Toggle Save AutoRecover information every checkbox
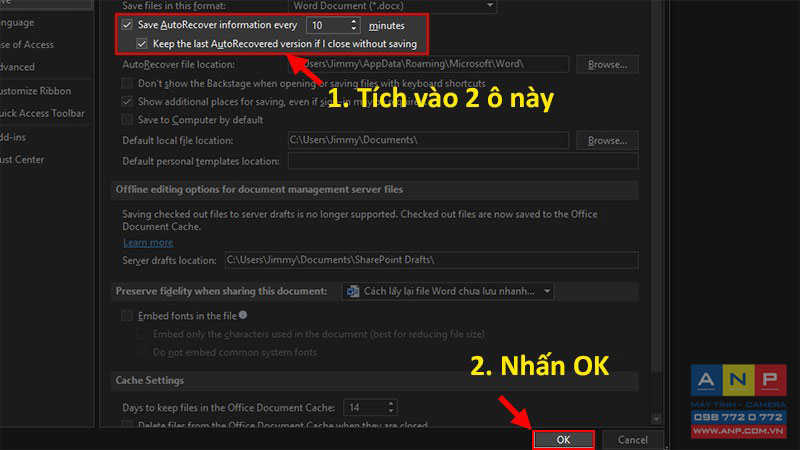 pos(127,24)
